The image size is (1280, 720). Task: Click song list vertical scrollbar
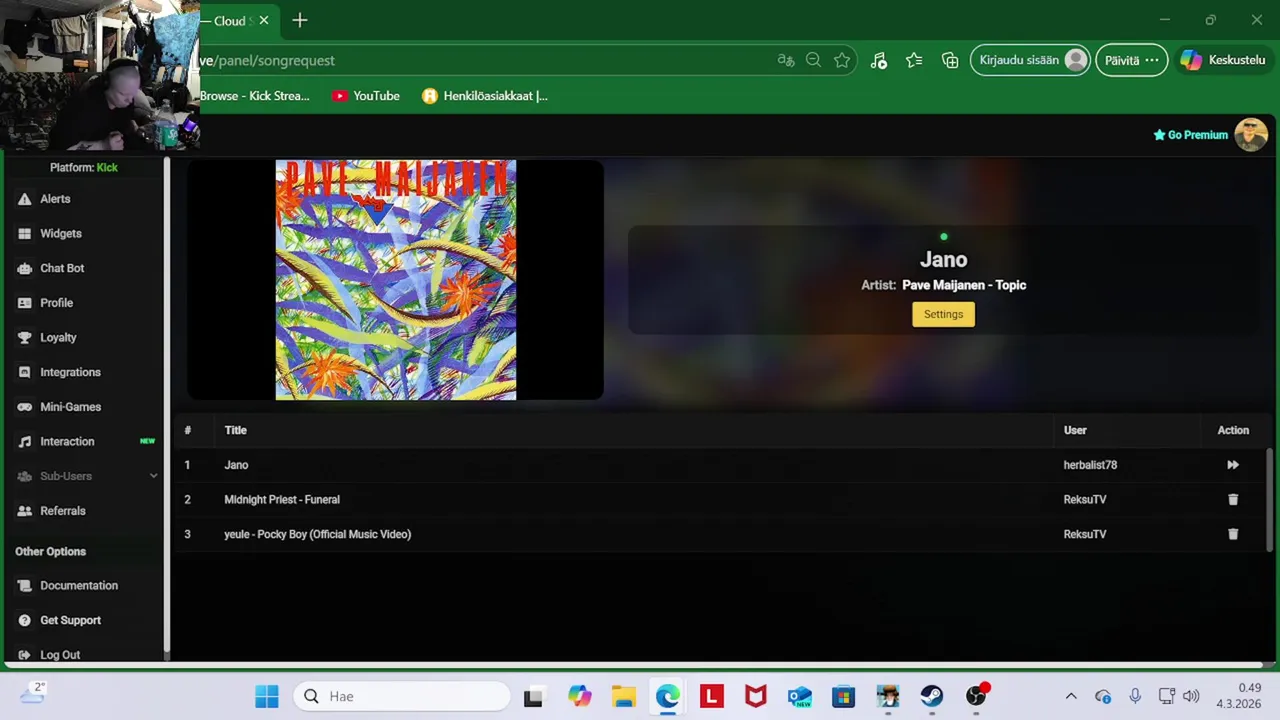1270,498
